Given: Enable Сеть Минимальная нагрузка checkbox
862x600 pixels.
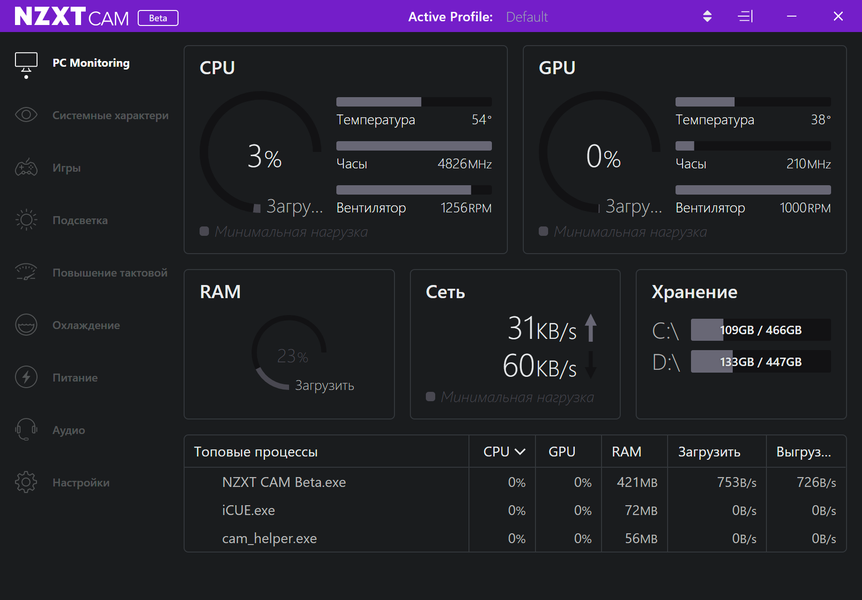Looking at the screenshot, I should click(431, 397).
